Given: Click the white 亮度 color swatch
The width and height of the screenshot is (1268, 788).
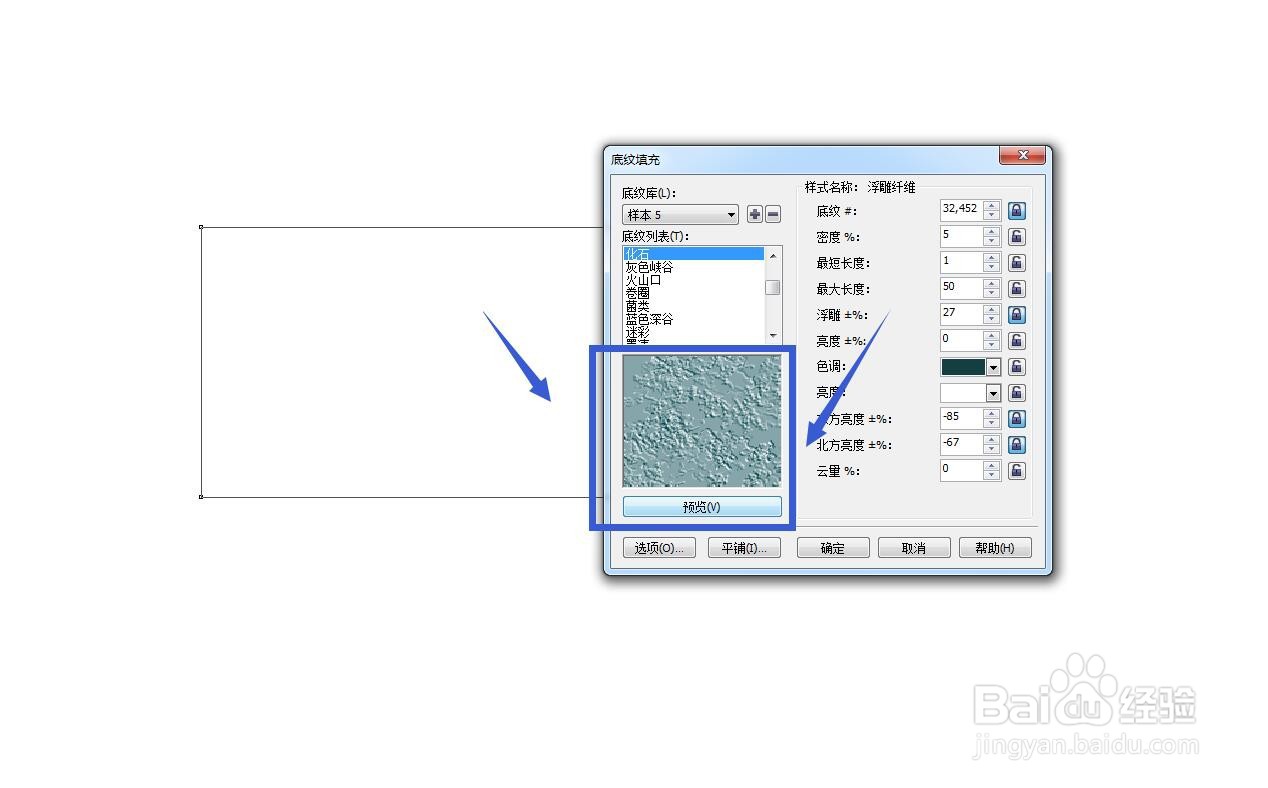Looking at the screenshot, I should (x=963, y=393).
